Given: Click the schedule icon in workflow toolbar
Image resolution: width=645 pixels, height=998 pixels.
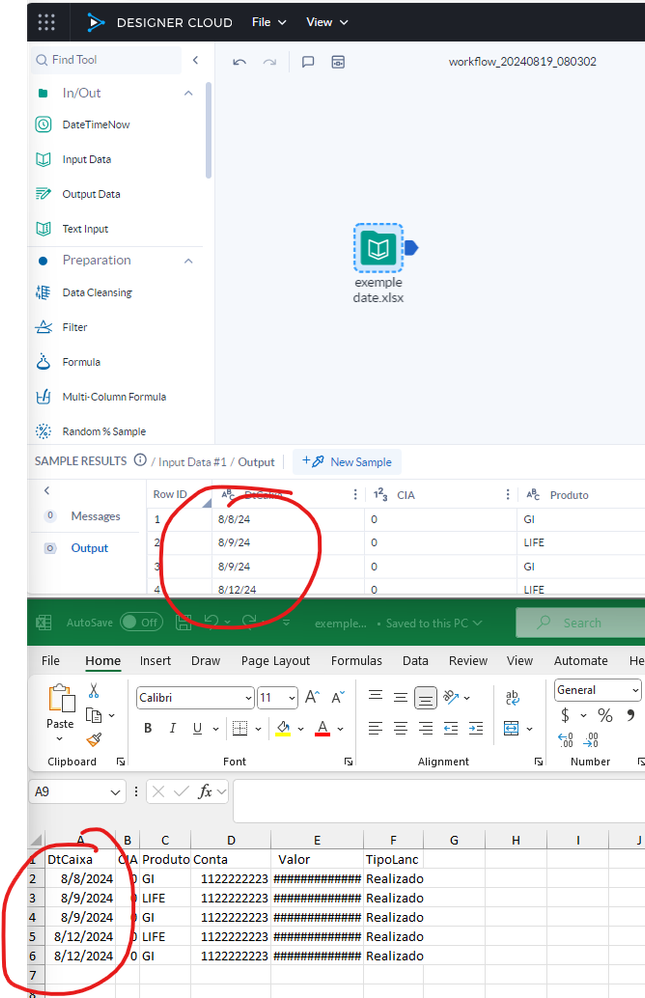Looking at the screenshot, I should [338, 62].
